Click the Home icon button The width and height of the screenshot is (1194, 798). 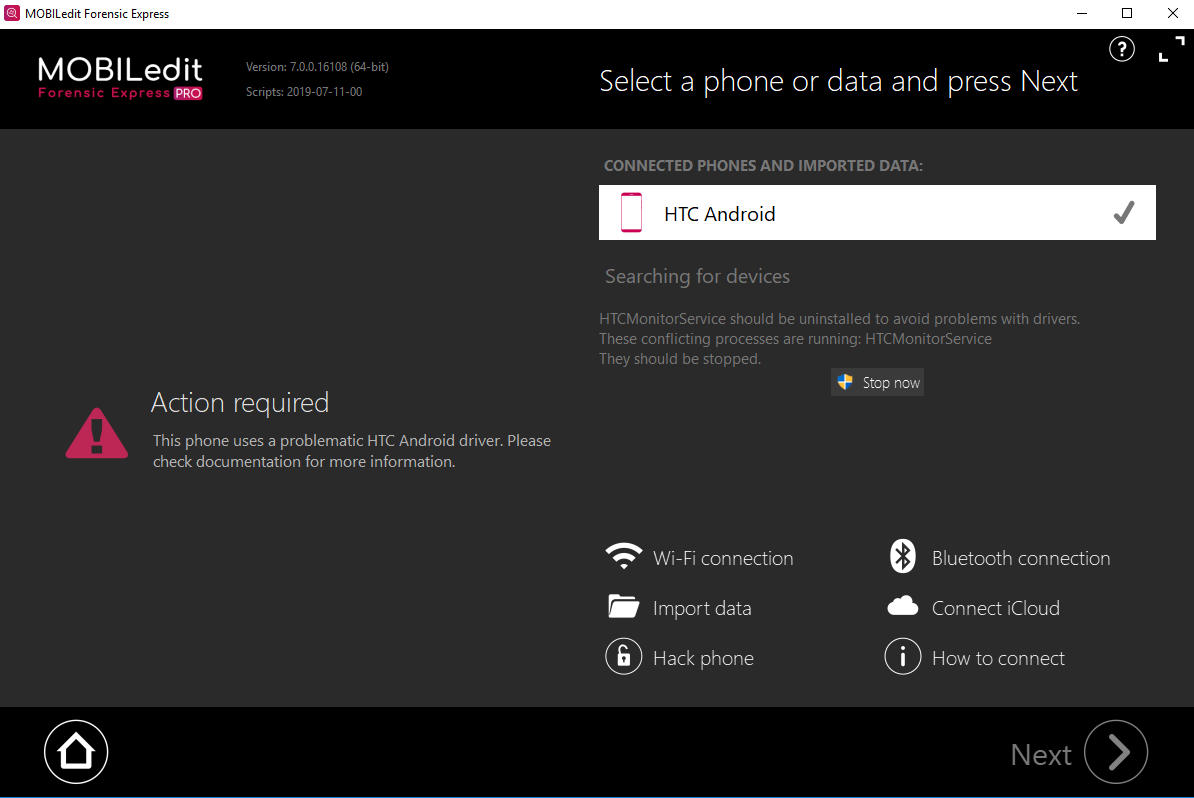point(76,751)
